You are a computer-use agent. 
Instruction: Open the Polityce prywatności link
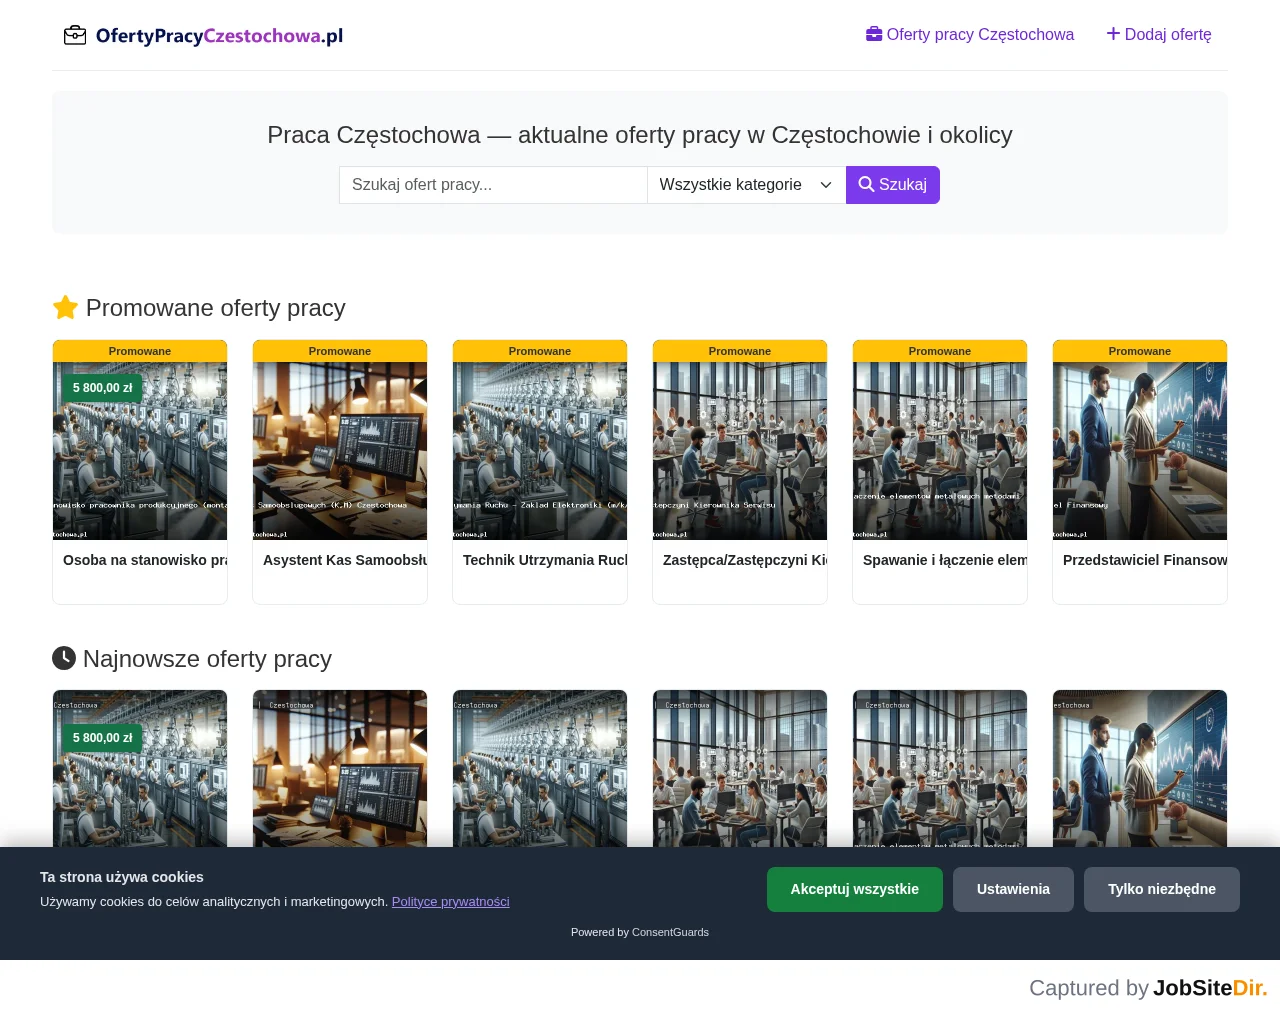tap(450, 902)
